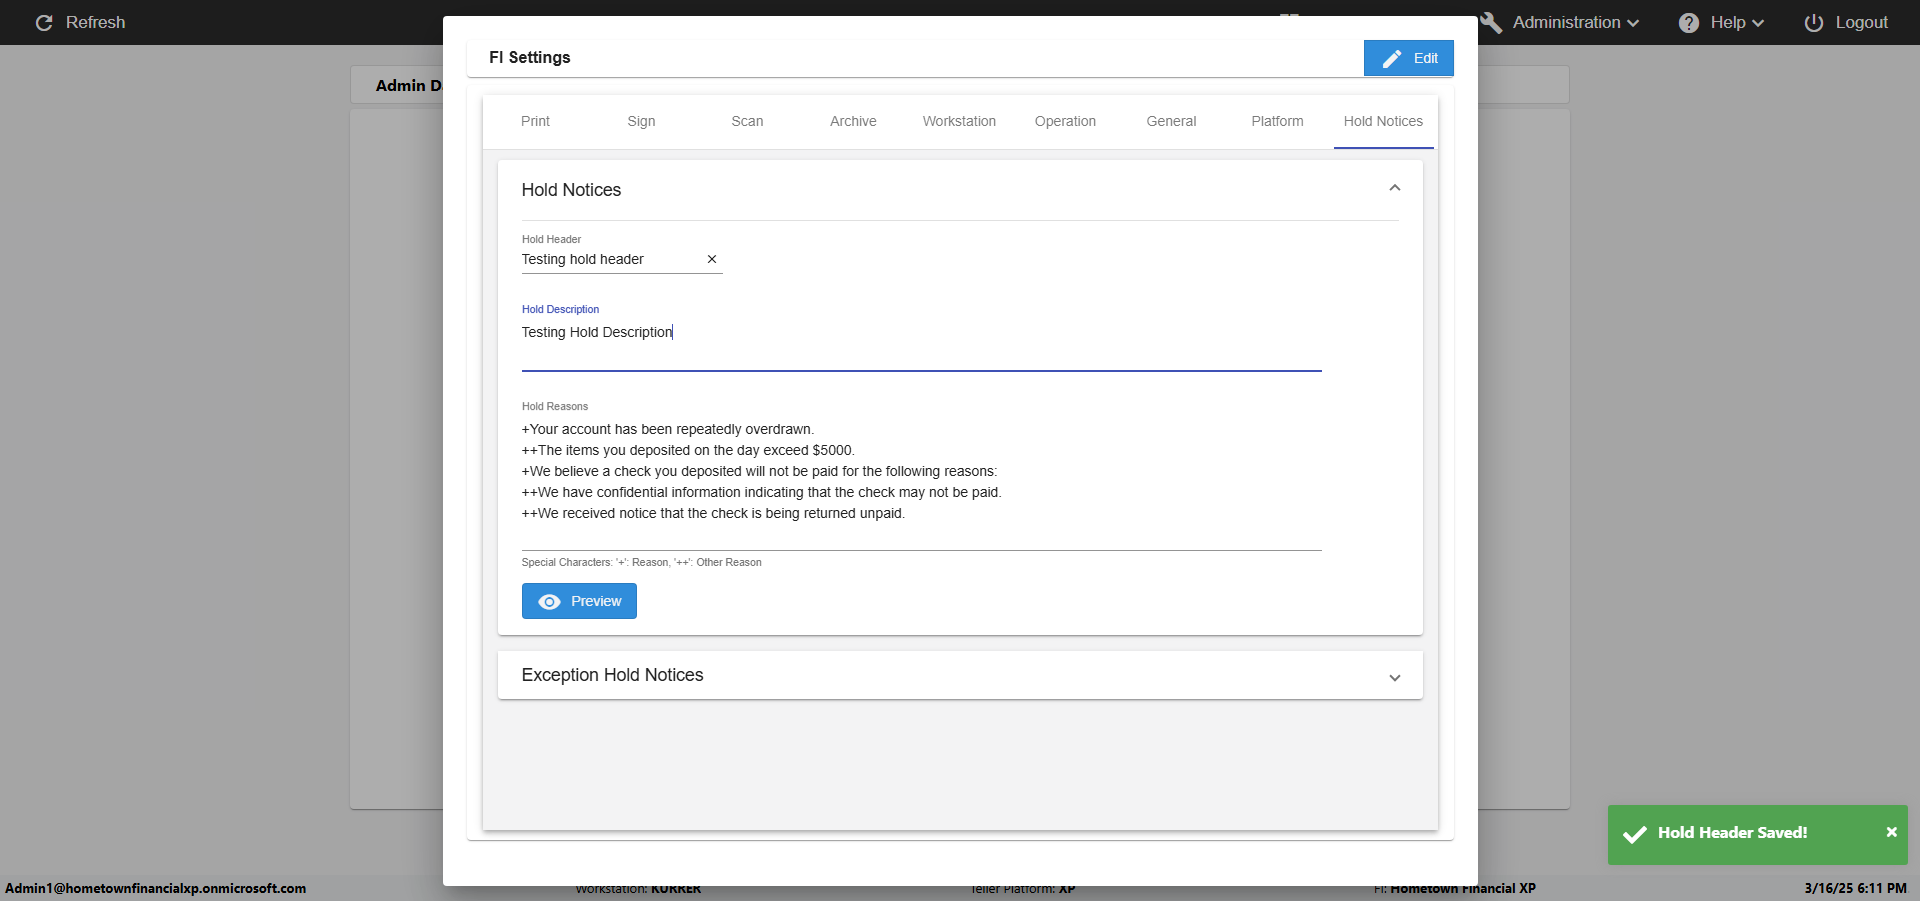Click into the Hold Header text field
The height and width of the screenshot is (901, 1920).
[610, 260]
